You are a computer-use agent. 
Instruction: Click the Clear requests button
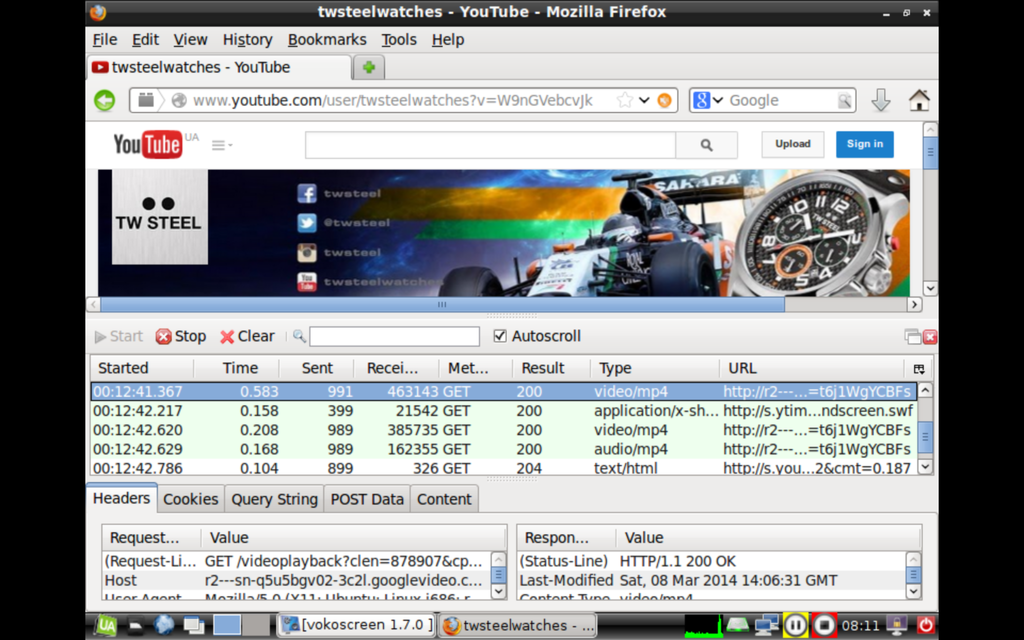tap(248, 336)
